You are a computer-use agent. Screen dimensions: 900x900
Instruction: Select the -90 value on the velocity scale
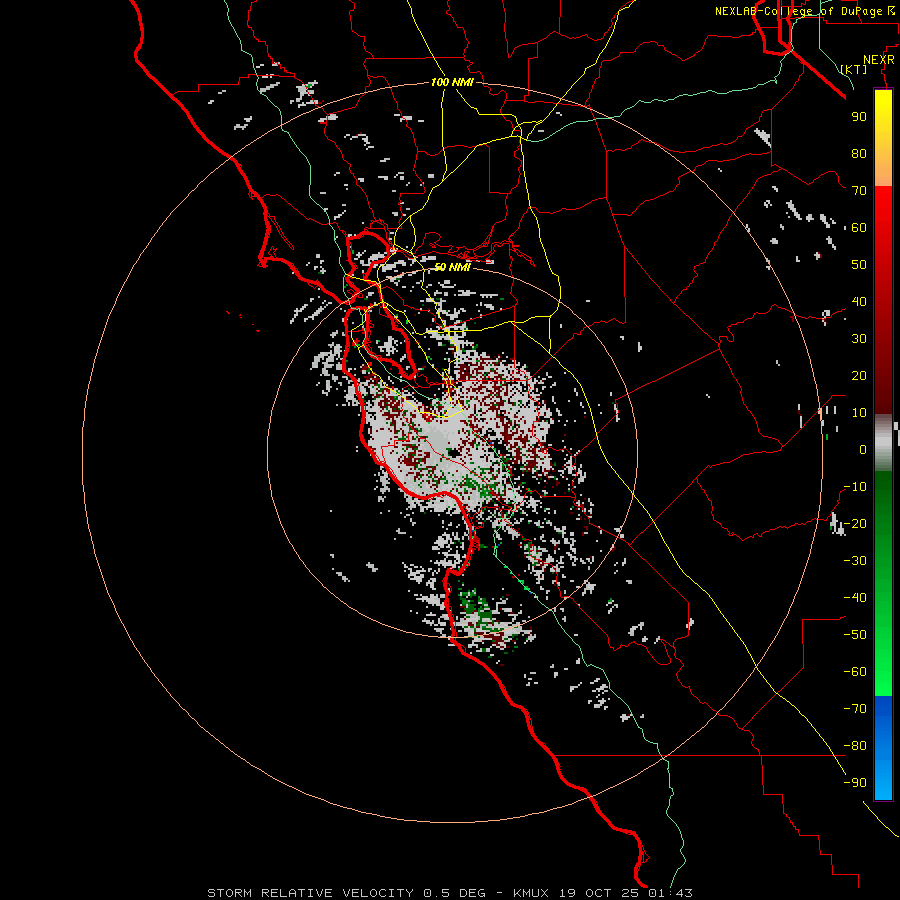pyautogui.click(x=855, y=783)
